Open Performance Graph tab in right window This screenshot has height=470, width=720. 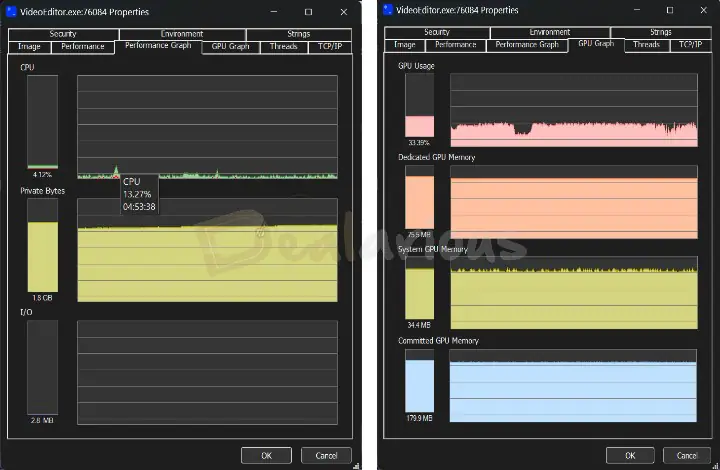coord(527,45)
